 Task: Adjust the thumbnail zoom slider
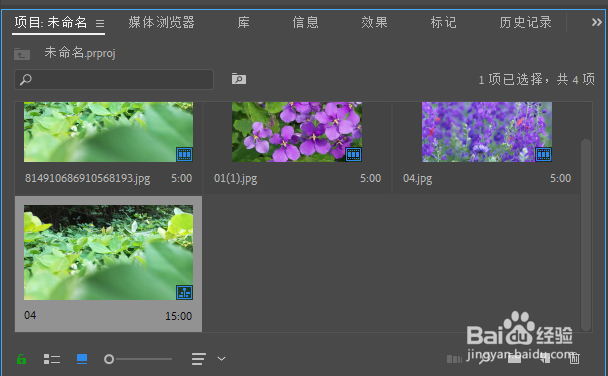(138, 359)
